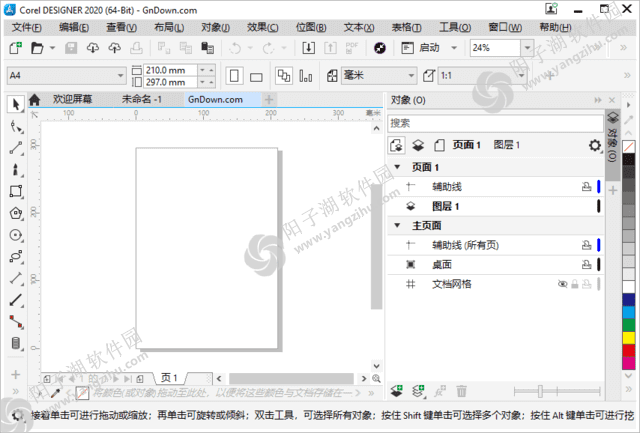This screenshot has height=433, width=640.
Task: Click the 图层 1 breadcrumb label
Action: (x=507, y=145)
